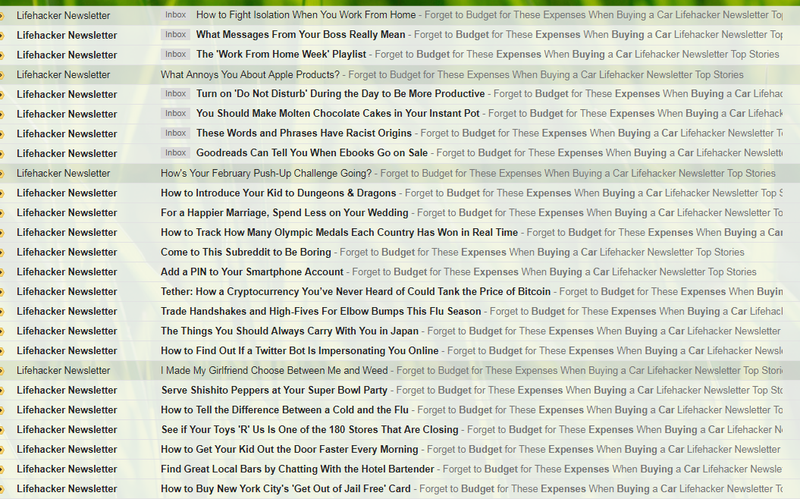Click Inbox label on 'Messages From Your Boss' row
The image size is (800, 499).
pyautogui.click(x=176, y=34)
